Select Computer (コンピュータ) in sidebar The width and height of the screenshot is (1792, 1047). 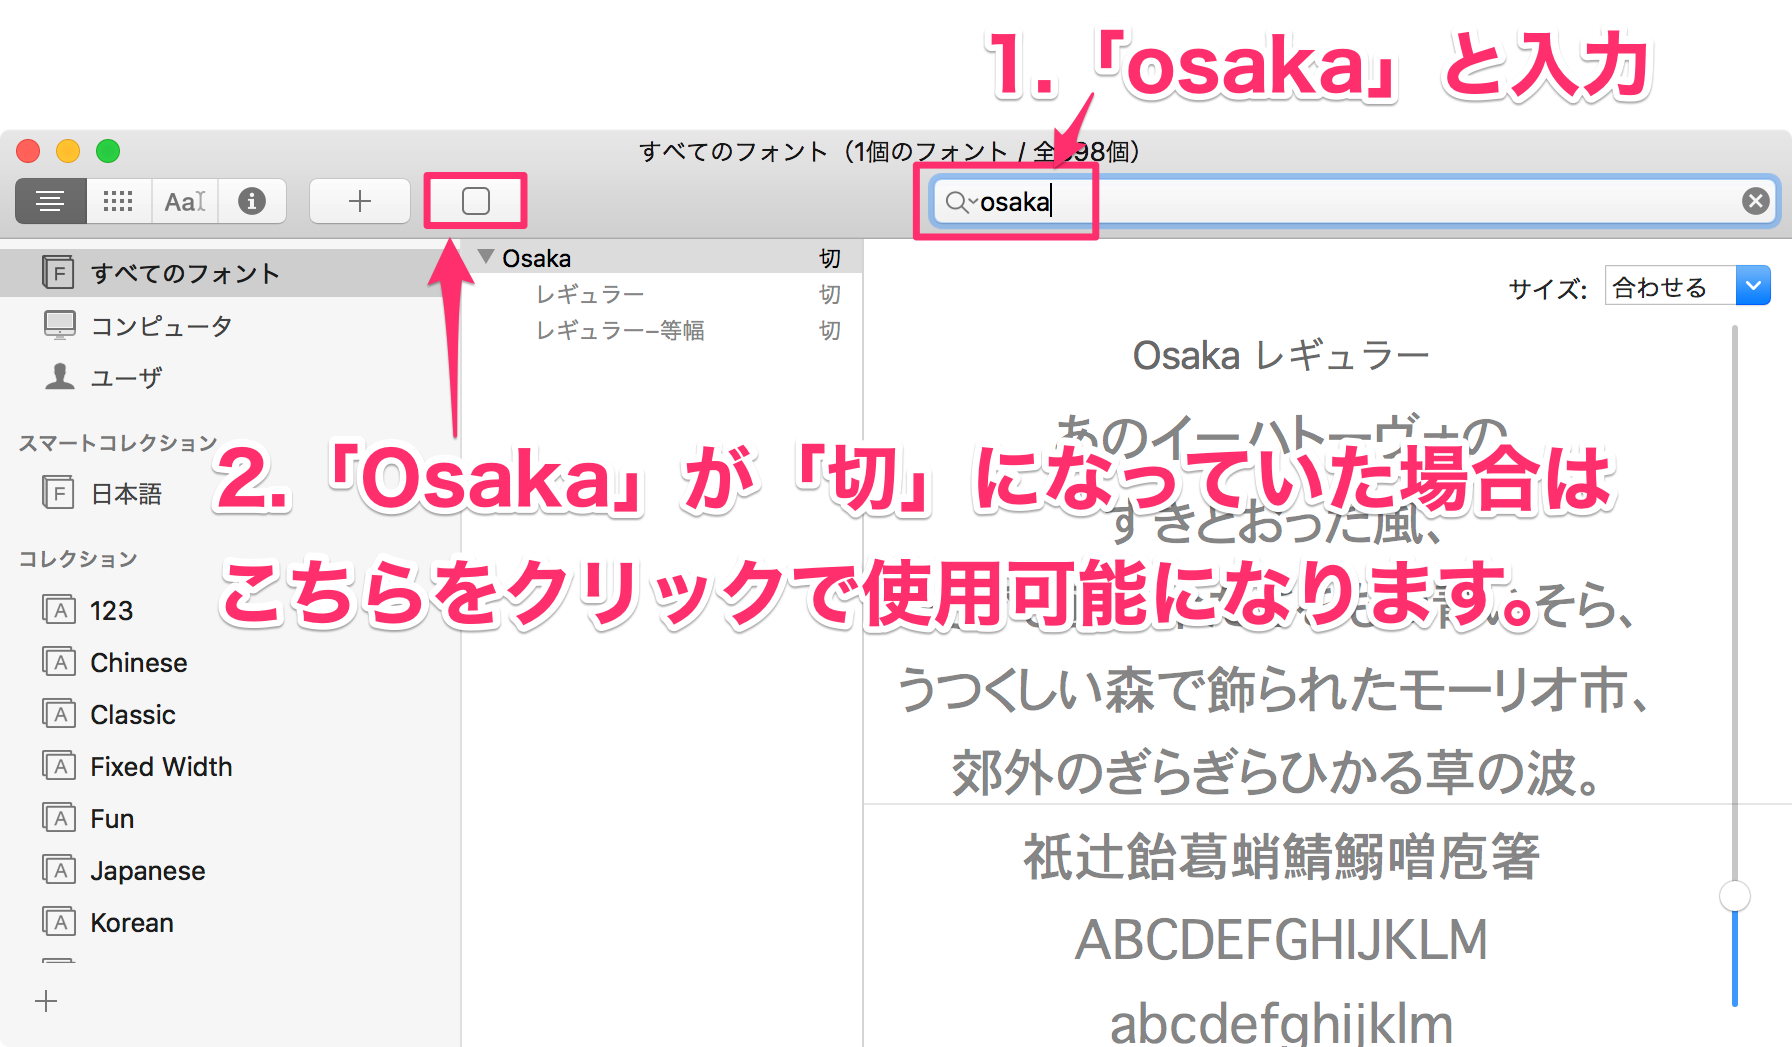pyautogui.click(x=230, y=325)
